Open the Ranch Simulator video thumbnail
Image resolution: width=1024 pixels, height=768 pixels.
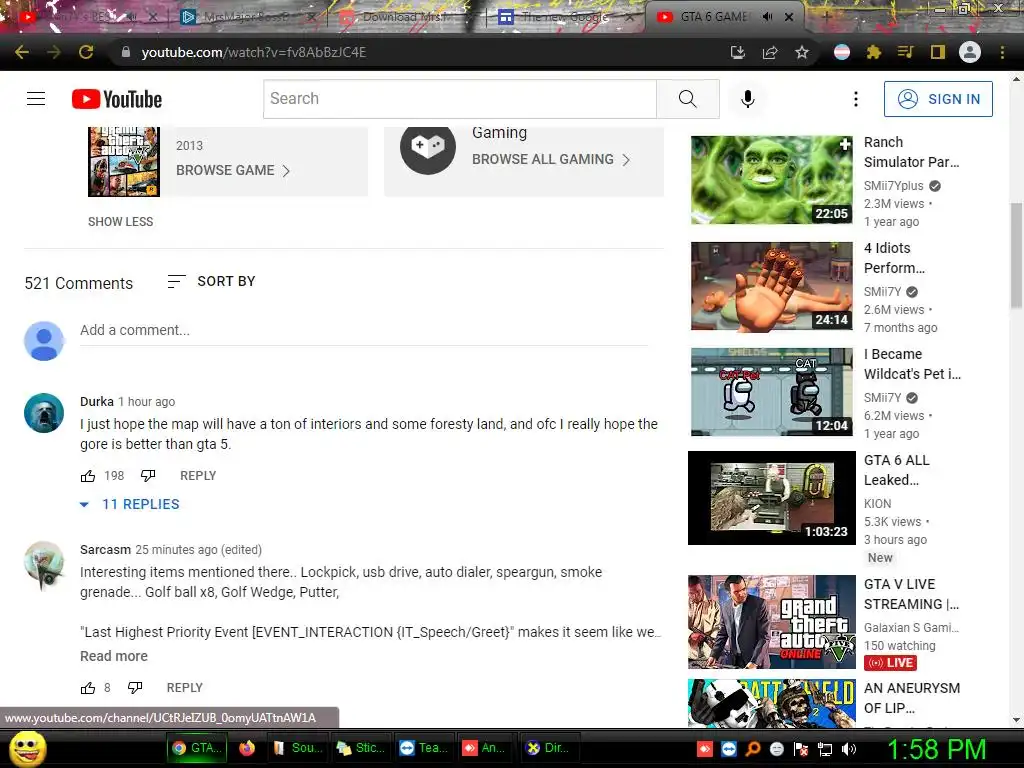point(772,180)
